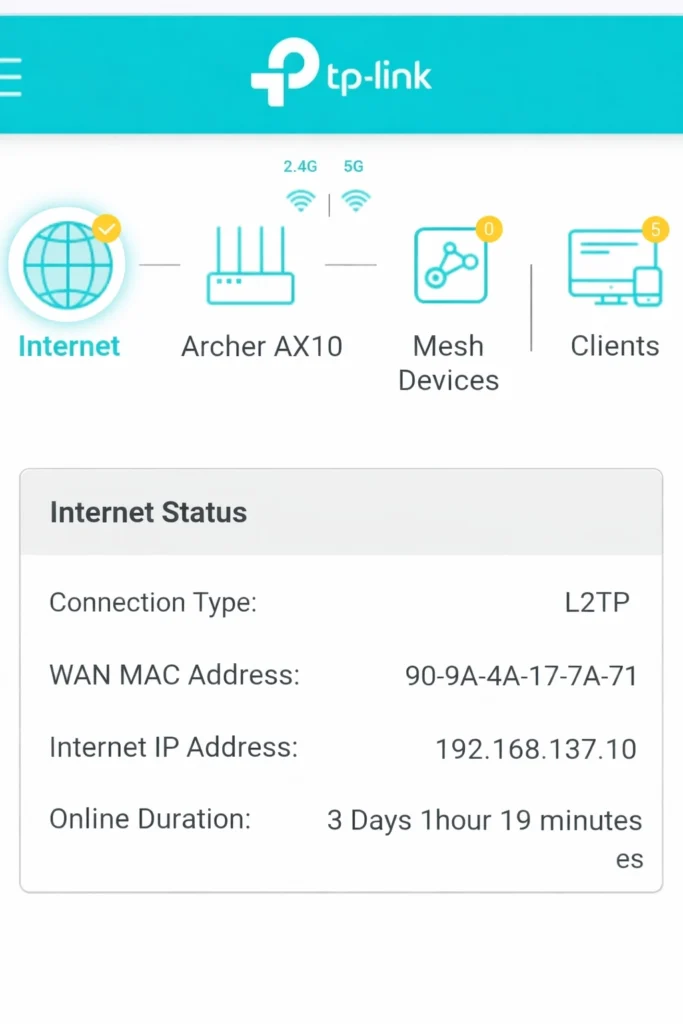
Task: Select the Clients label
Action: [614, 347]
